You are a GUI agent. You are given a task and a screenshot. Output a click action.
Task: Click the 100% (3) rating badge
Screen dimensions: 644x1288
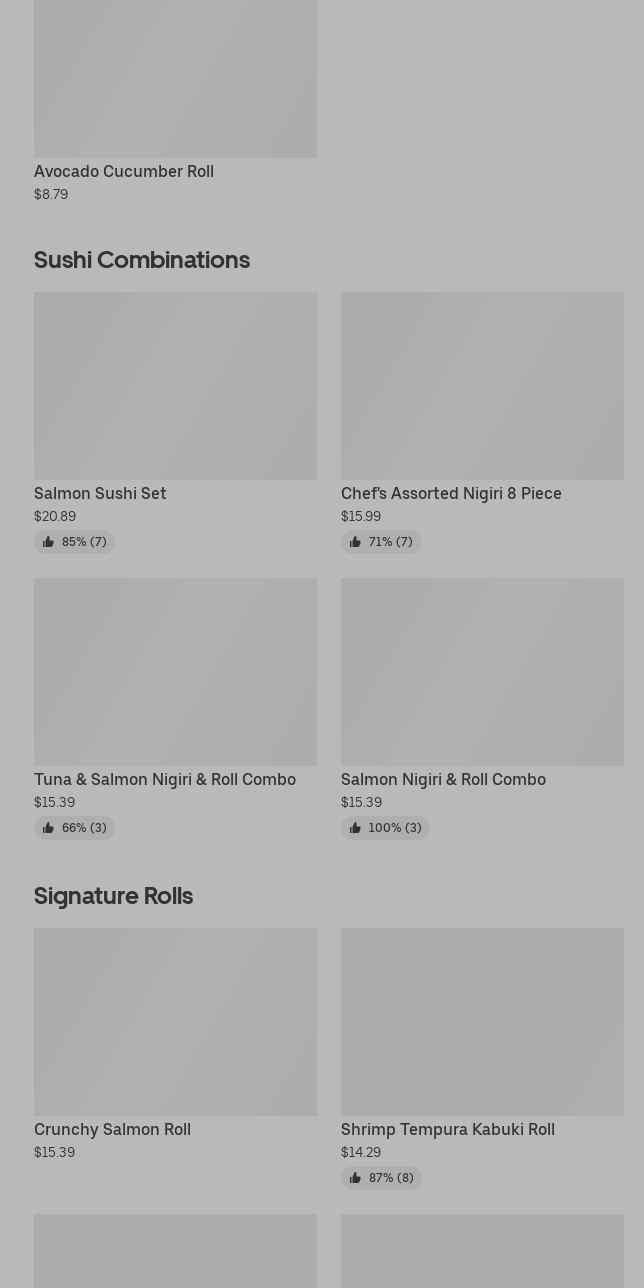click(385, 828)
